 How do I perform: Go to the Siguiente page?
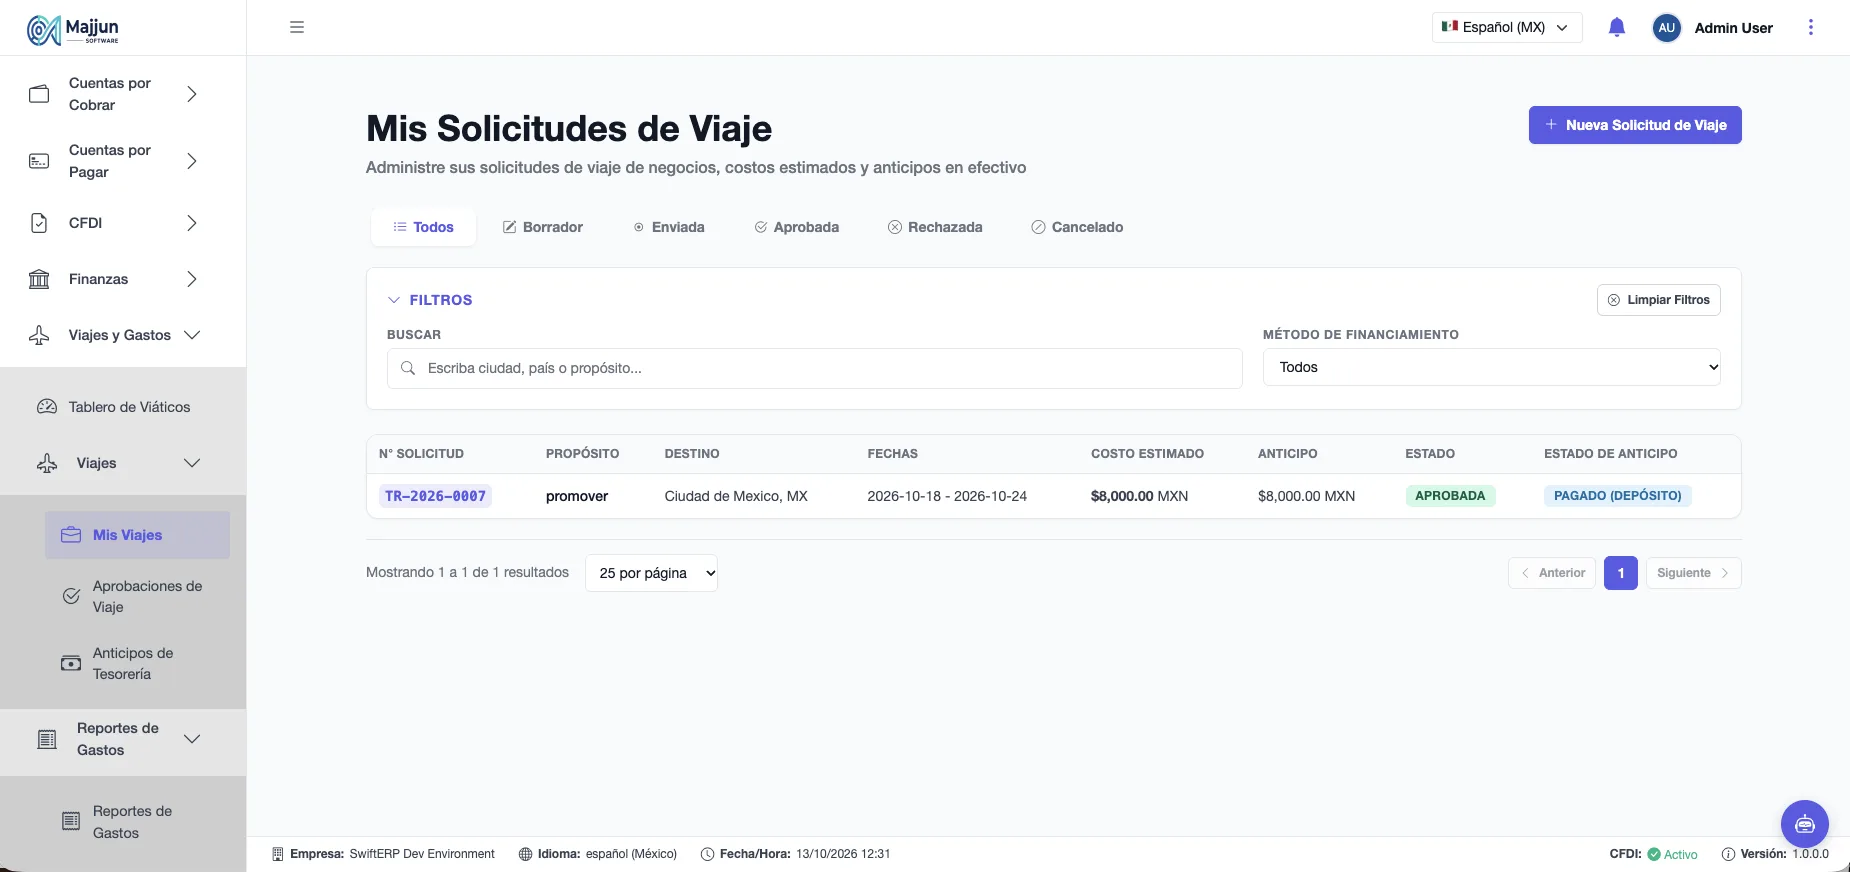(1693, 573)
